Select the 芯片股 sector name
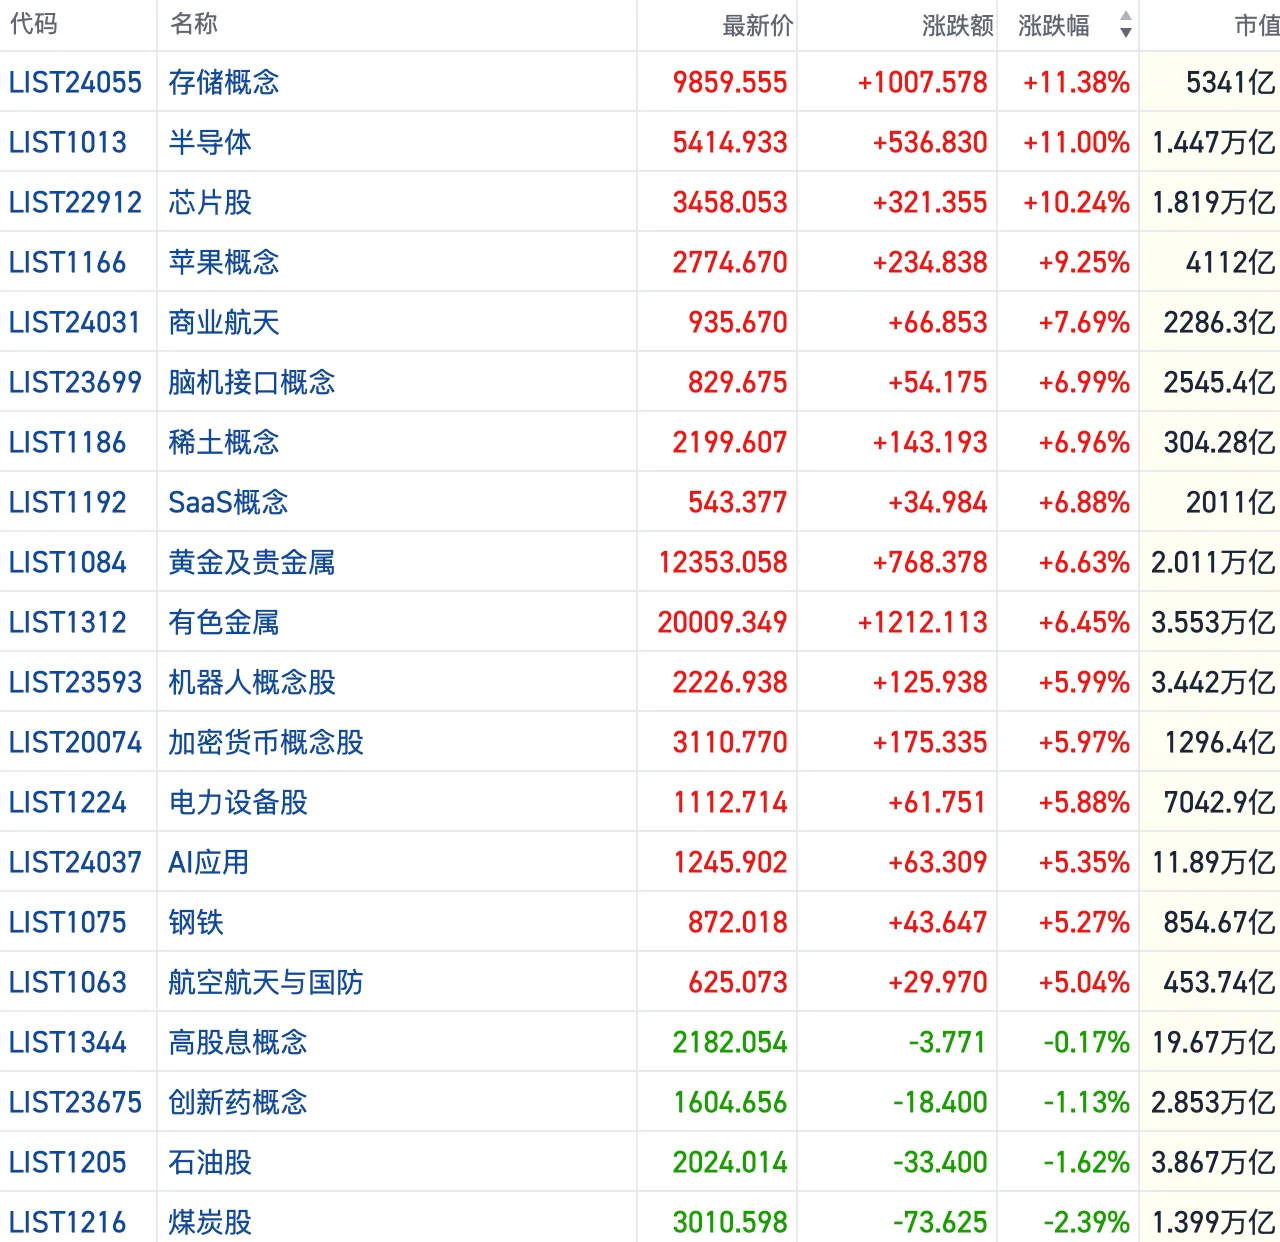 [x=210, y=202]
